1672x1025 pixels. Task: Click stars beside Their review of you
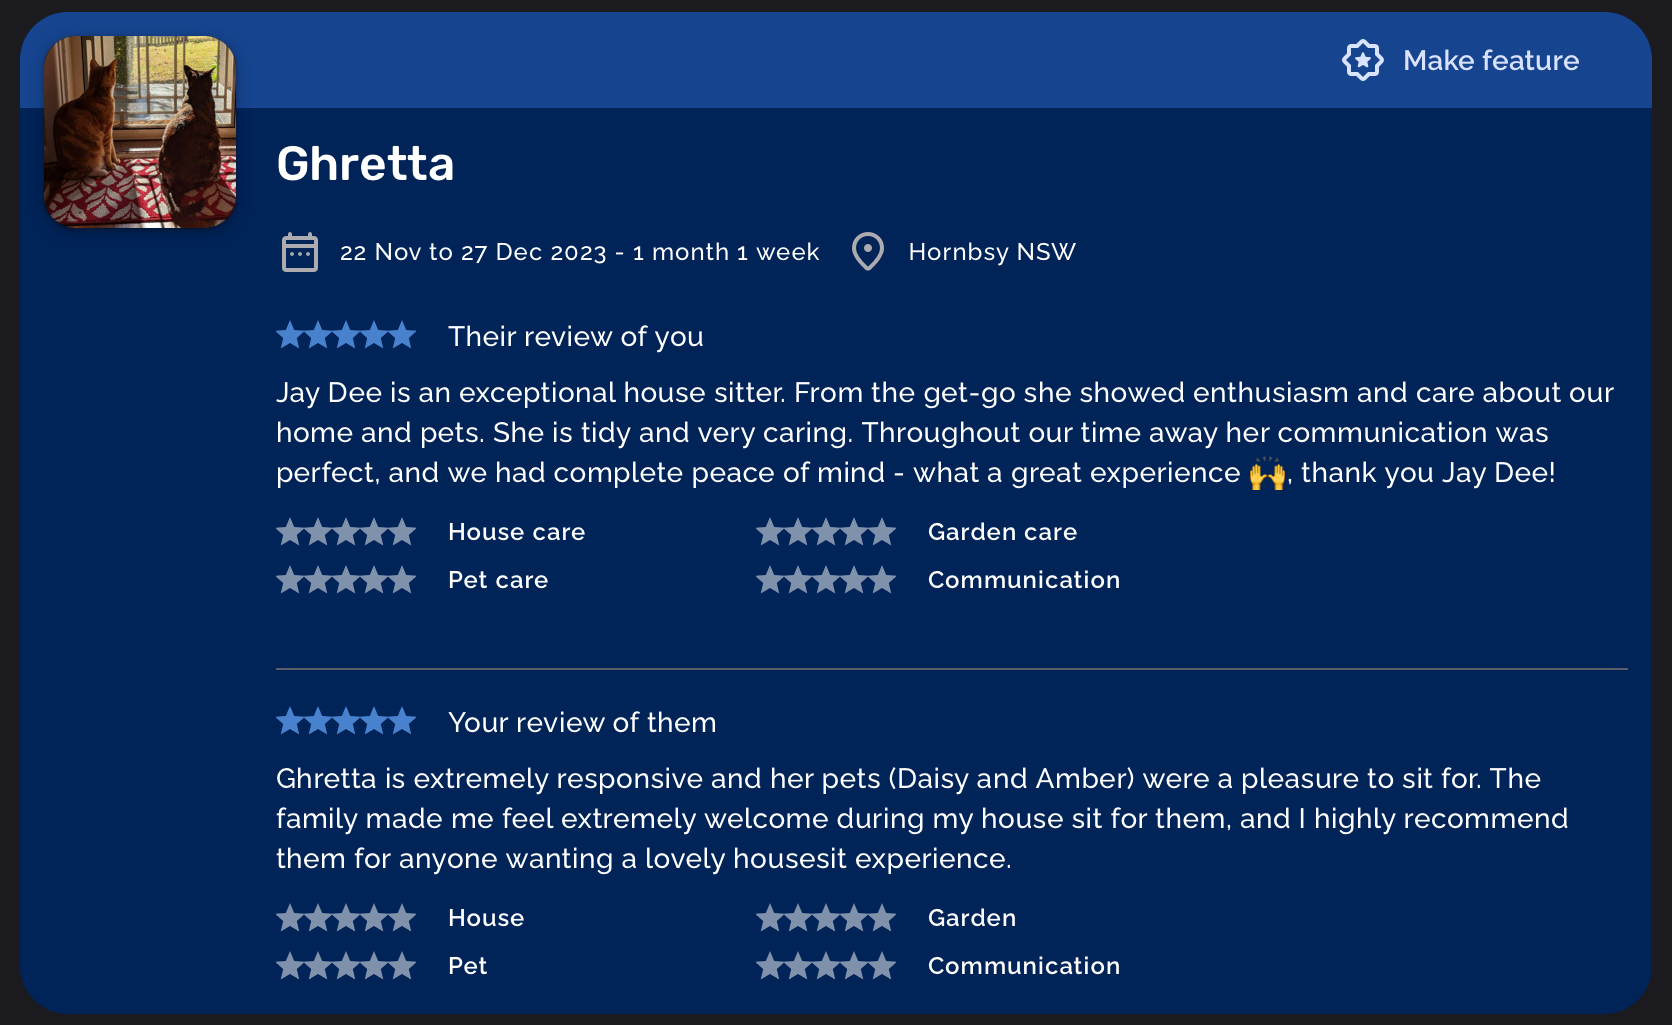tap(346, 336)
